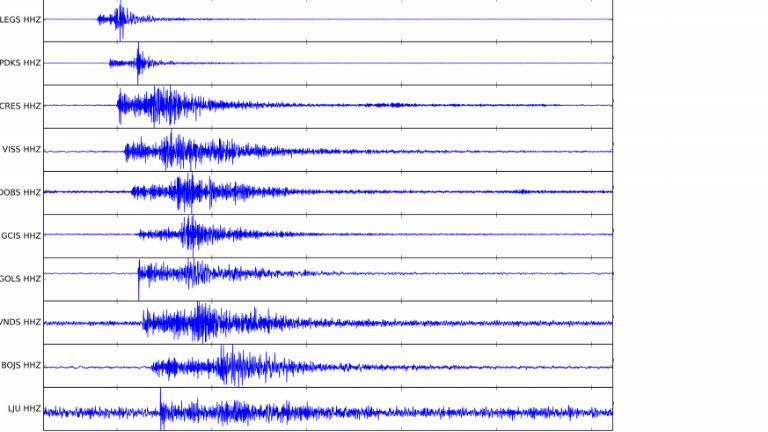This screenshot has width=768, height=432.
Task: Click the strongest burst on DOBS trace
Action: tap(186, 192)
